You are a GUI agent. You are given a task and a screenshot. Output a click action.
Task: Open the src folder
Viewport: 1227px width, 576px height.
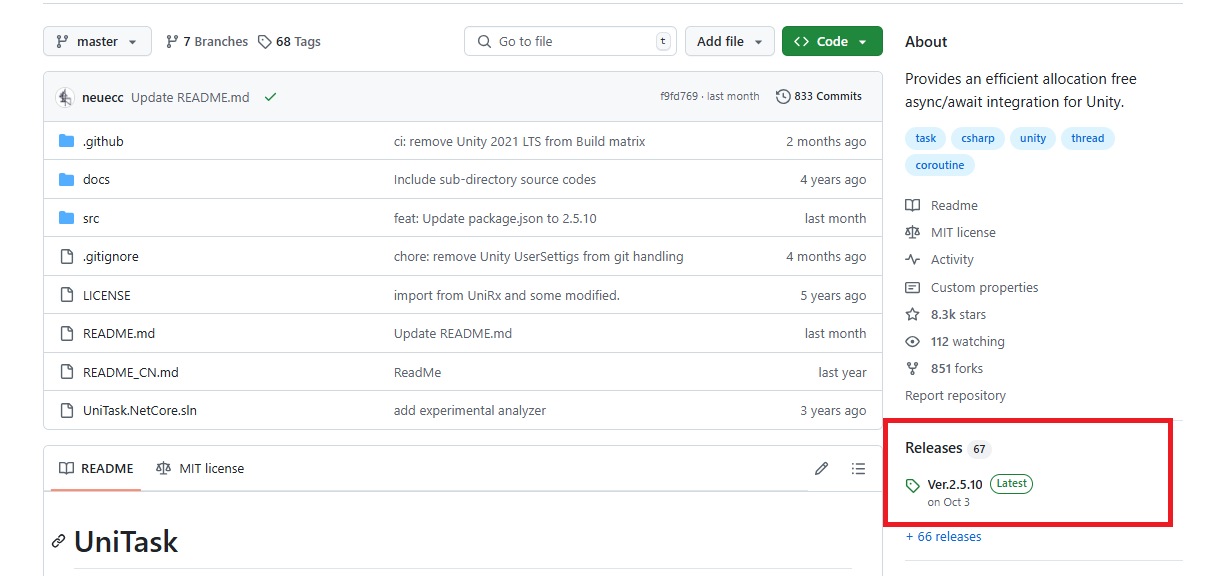point(91,218)
